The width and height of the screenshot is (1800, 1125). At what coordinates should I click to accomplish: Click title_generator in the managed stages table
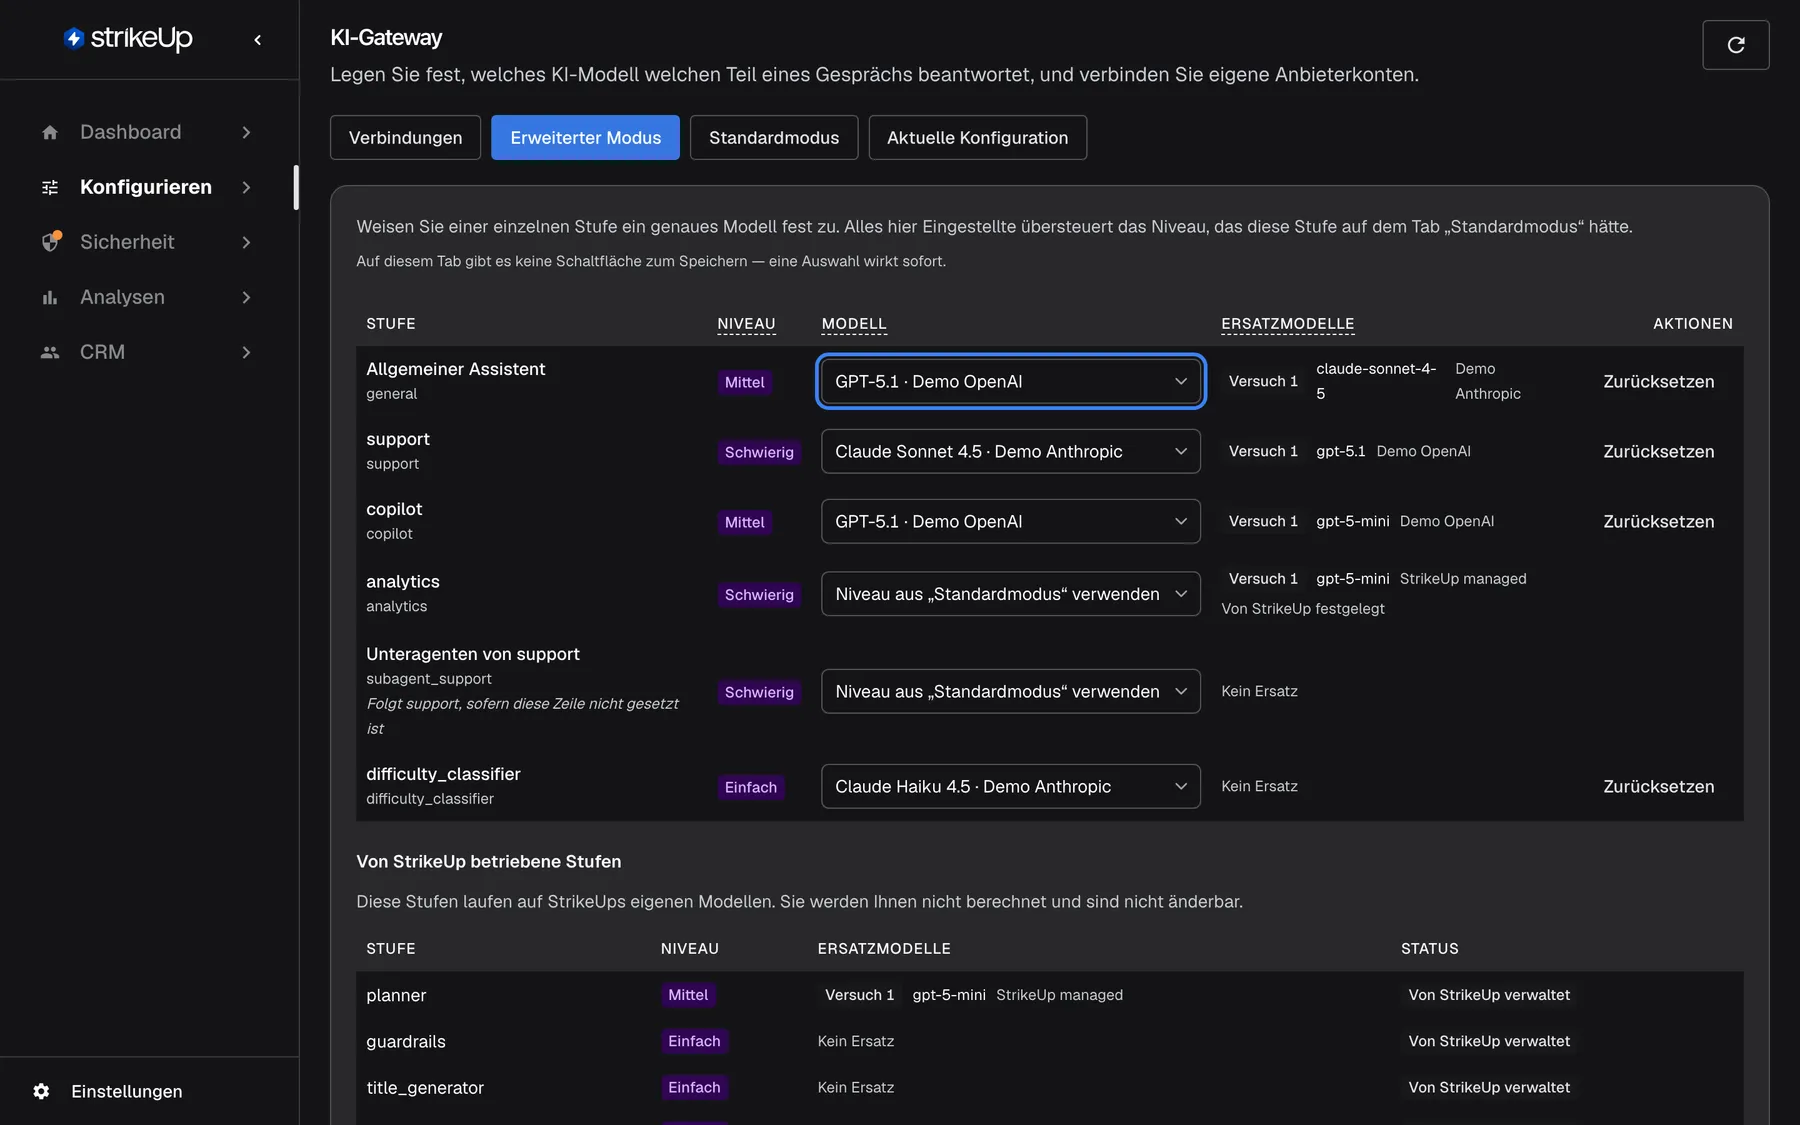tap(425, 1087)
